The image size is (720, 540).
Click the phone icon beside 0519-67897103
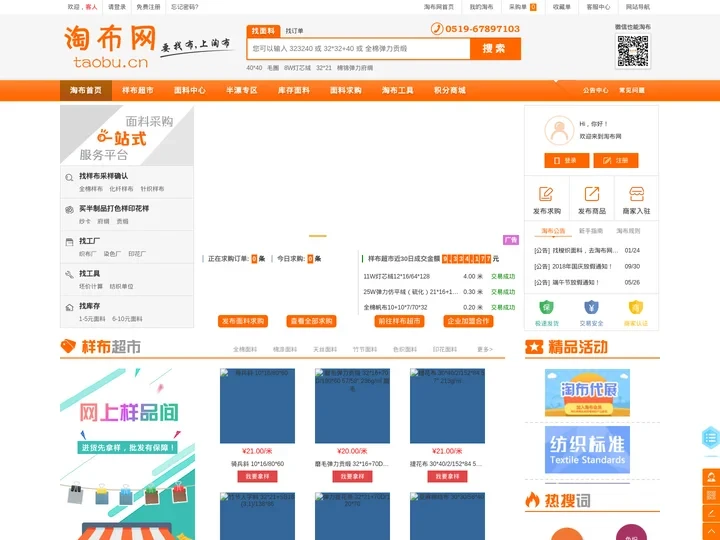[437, 28]
